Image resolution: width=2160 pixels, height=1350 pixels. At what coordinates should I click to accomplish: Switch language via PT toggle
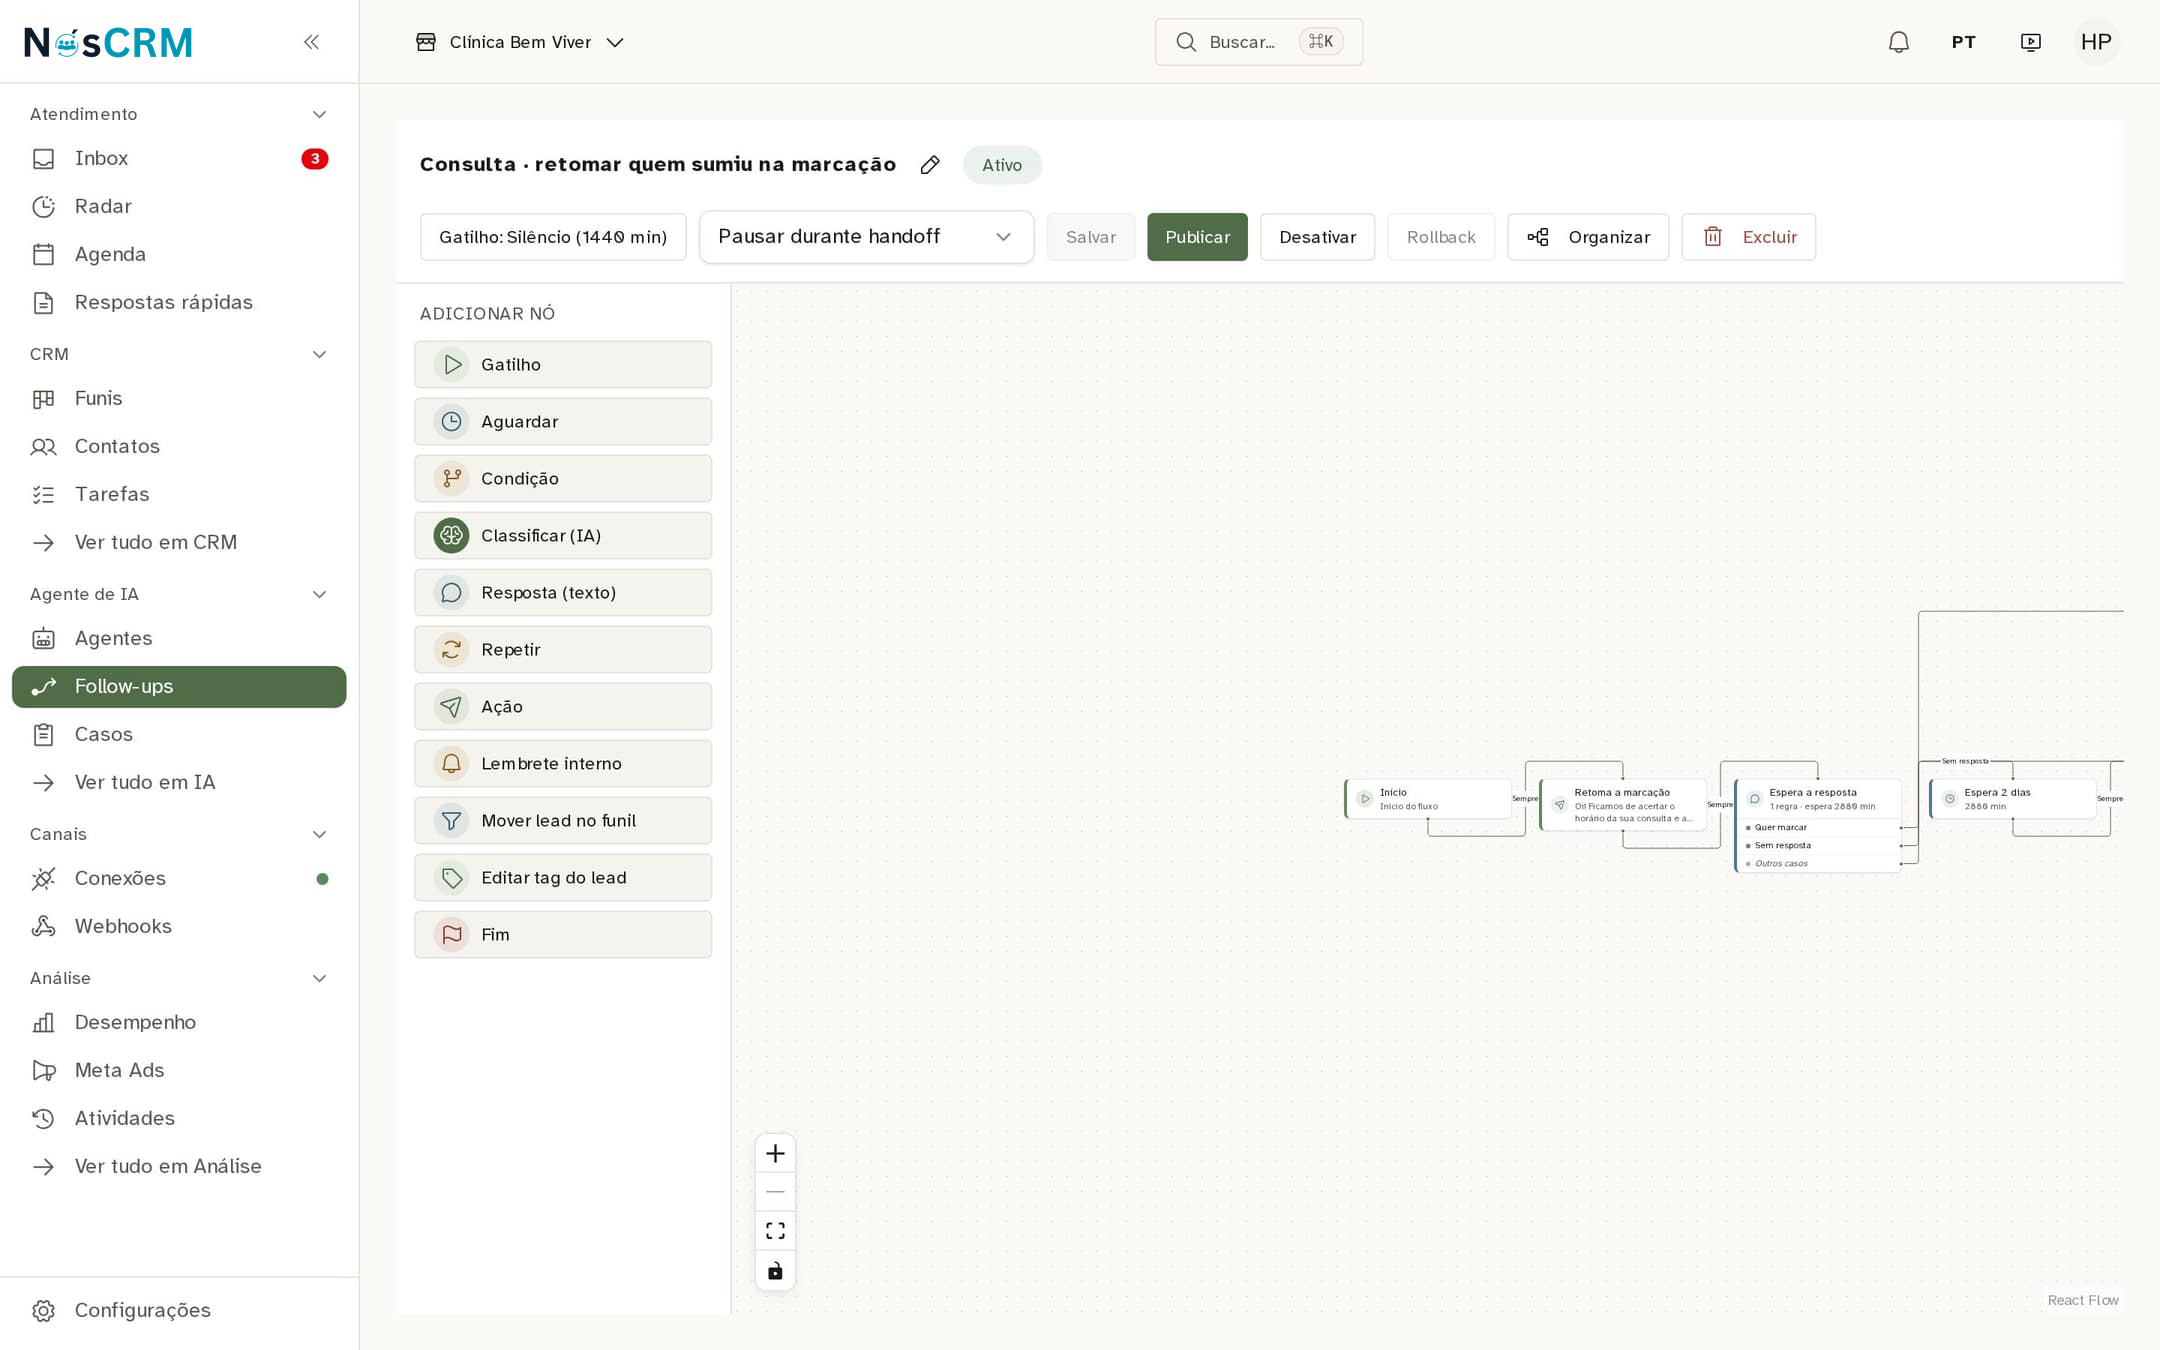pyautogui.click(x=1963, y=42)
